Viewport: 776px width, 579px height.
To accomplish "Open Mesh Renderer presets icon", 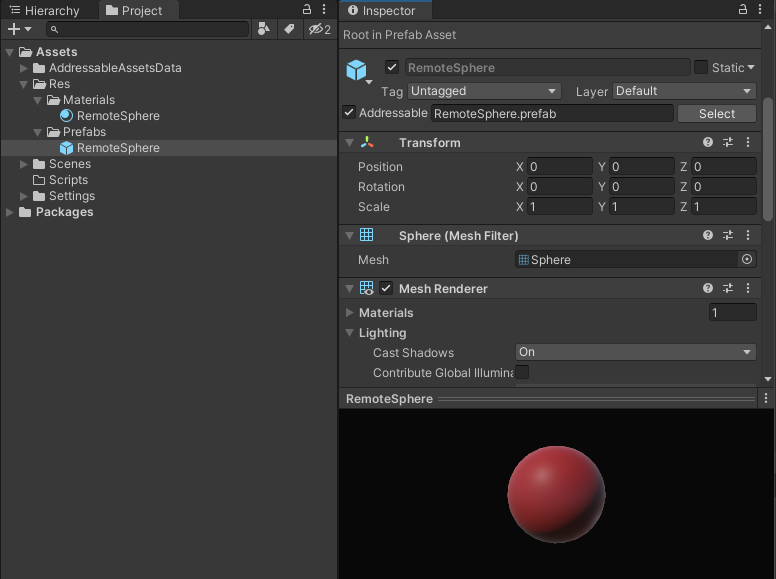I will [728, 288].
